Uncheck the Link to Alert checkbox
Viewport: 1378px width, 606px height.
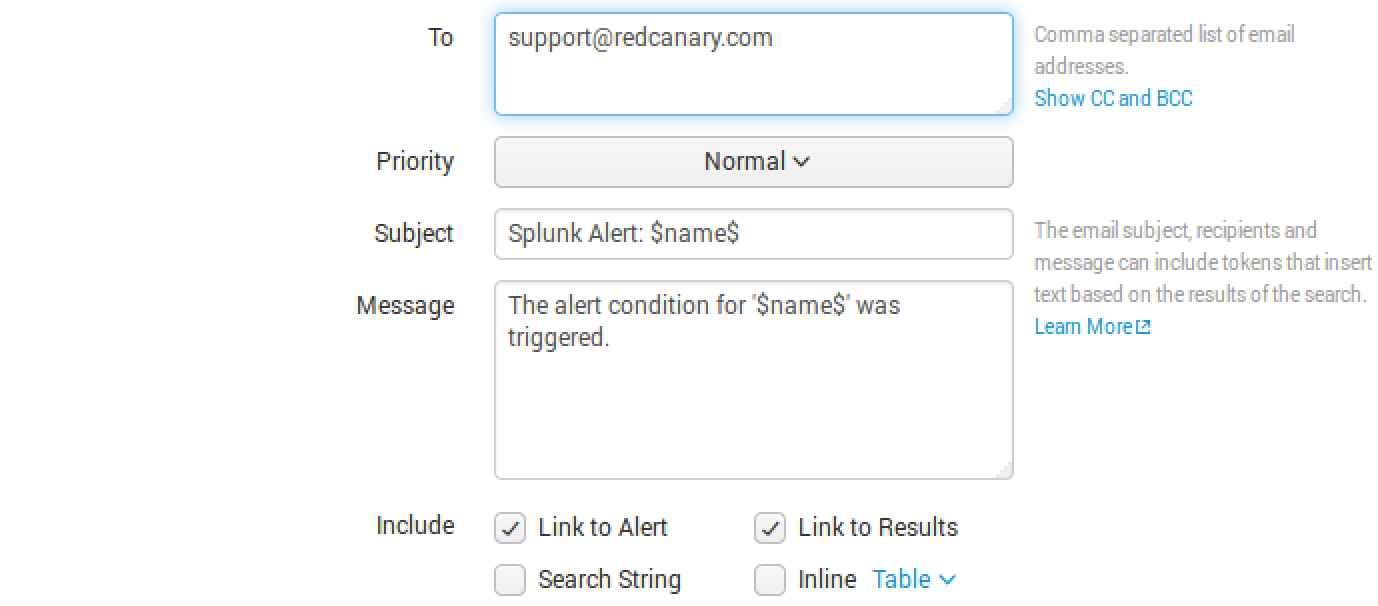click(510, 529)
